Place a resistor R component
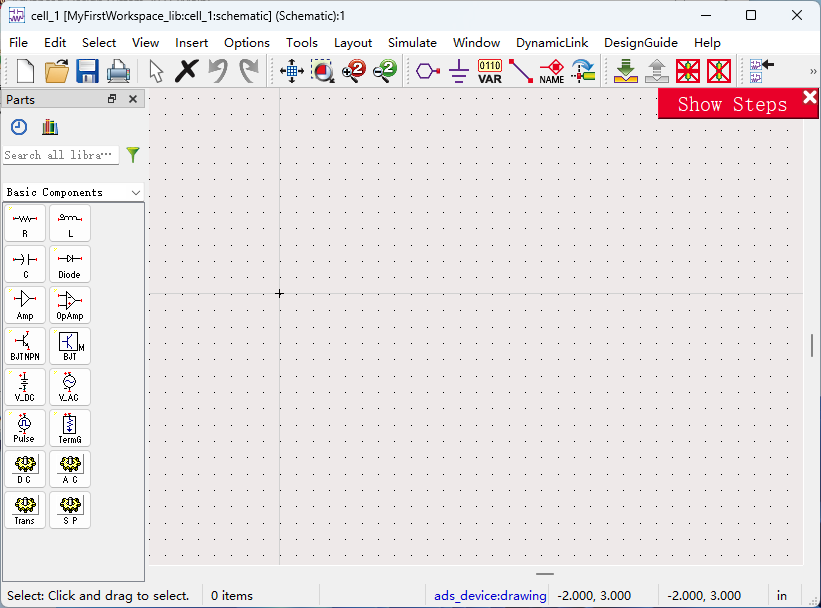 point(25,223)
